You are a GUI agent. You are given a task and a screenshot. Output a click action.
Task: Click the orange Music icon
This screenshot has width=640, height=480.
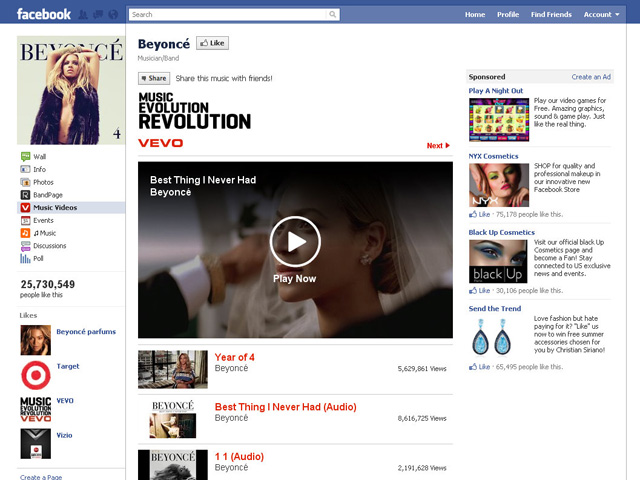25,233
